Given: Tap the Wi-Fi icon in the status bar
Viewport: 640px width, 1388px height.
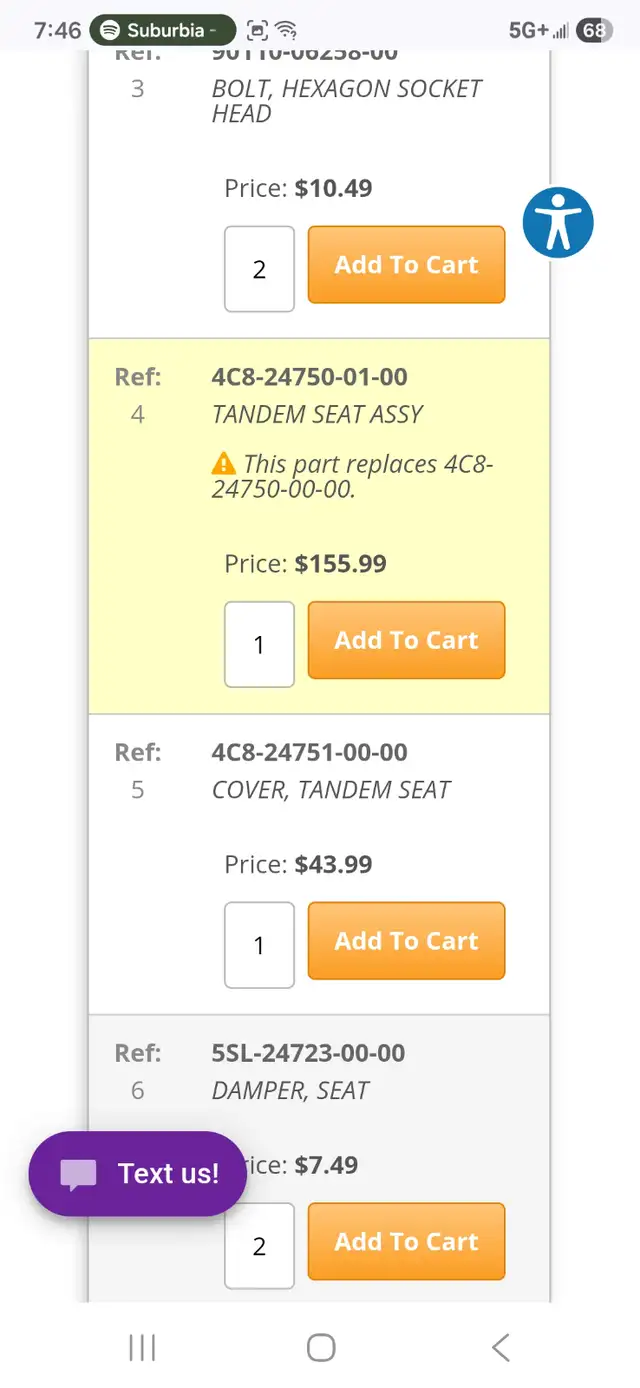Looking at the screenshot, I should coord(287,30).
